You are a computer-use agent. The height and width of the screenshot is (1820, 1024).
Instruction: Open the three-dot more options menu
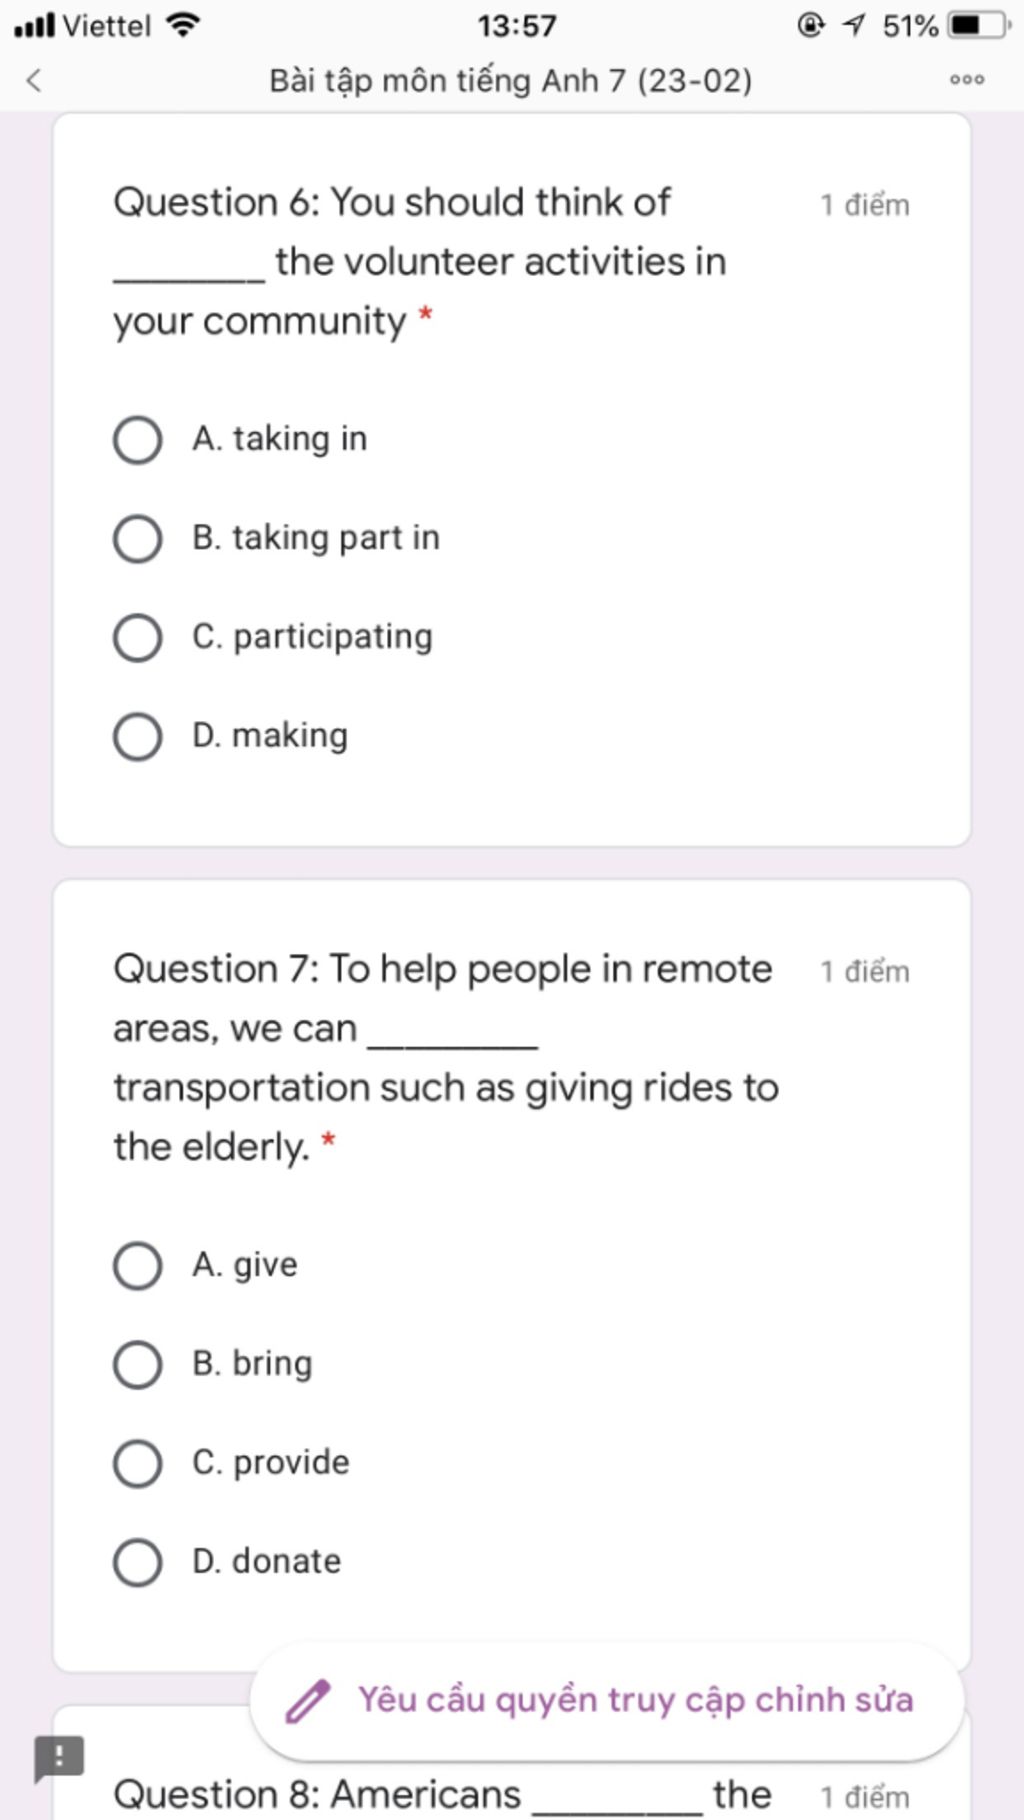point(967,80)
